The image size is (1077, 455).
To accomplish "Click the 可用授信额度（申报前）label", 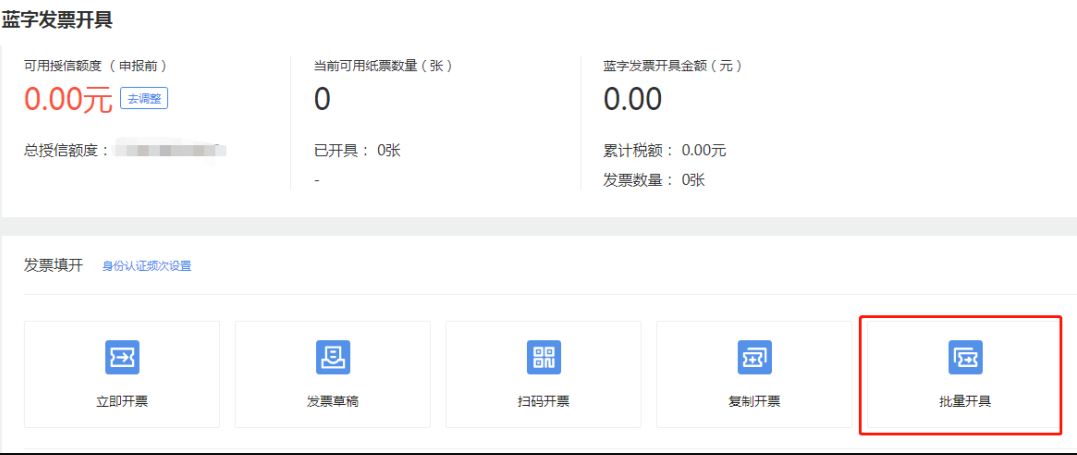I will click(x=96, y=66).
